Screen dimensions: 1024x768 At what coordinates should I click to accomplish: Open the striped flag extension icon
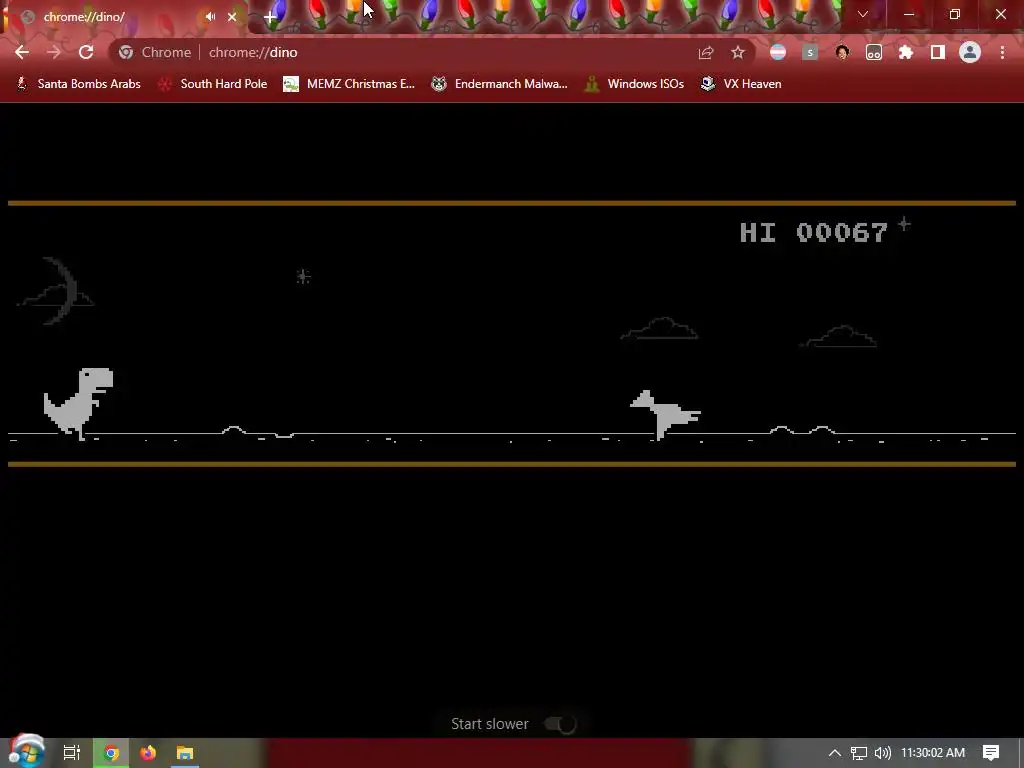tap(778, 52)
